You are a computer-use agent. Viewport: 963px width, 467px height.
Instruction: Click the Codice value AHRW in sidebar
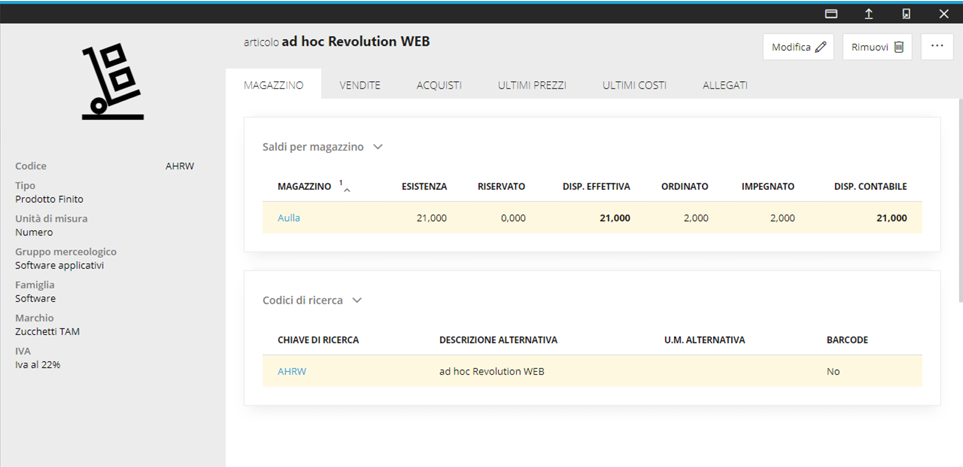point(179,166)
